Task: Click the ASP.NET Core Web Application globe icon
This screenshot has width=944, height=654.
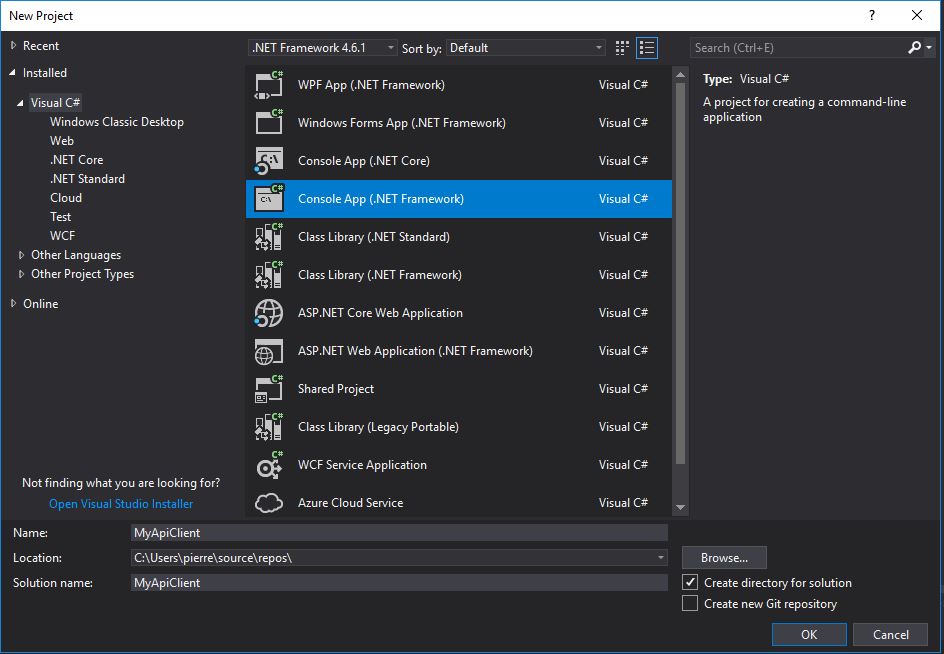Action: (x=269, y=313)
